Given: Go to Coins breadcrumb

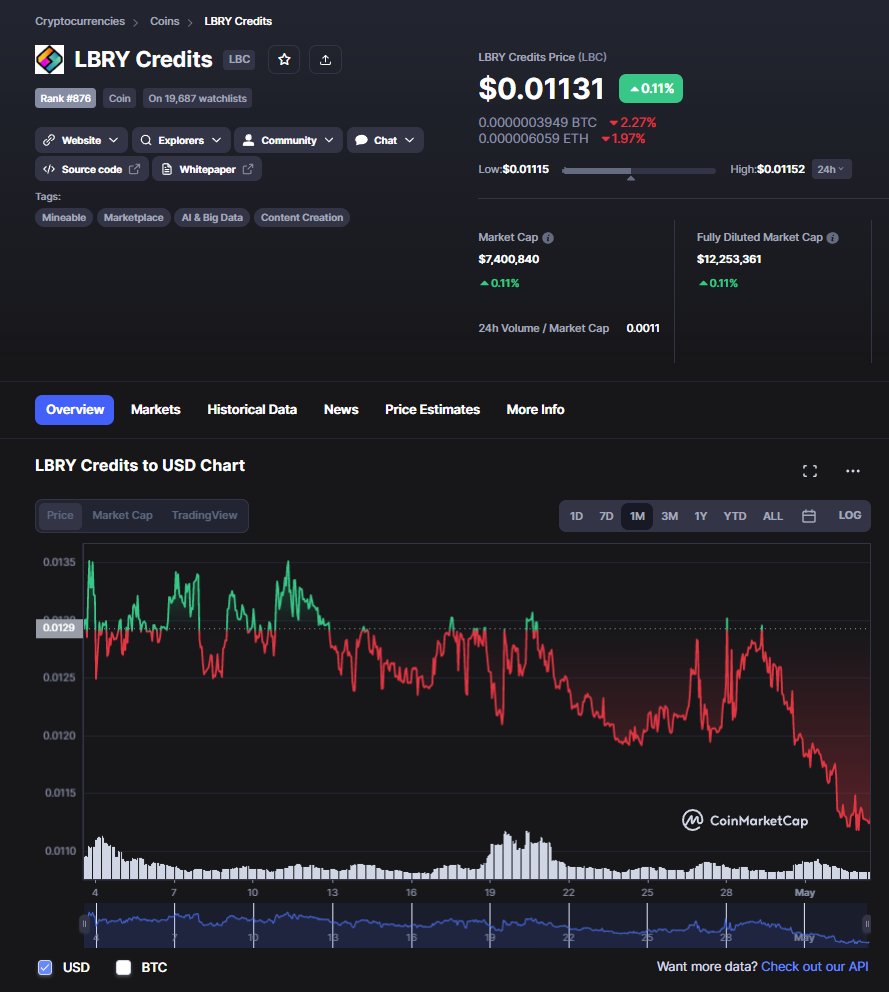Looking at the screenshot, I should pyautogui.click(x=165, y=21).
